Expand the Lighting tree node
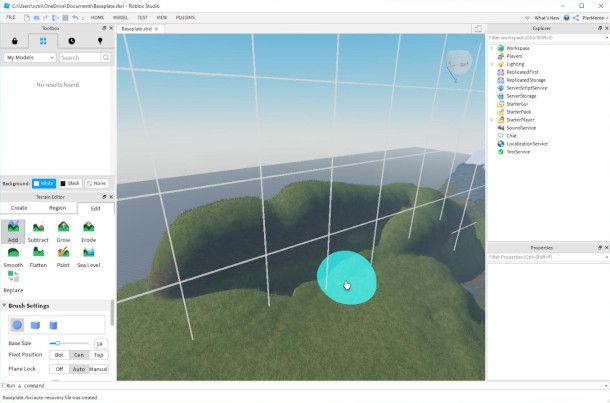The height and width of the screenshot is (403, 610). [x=491, y=64]
